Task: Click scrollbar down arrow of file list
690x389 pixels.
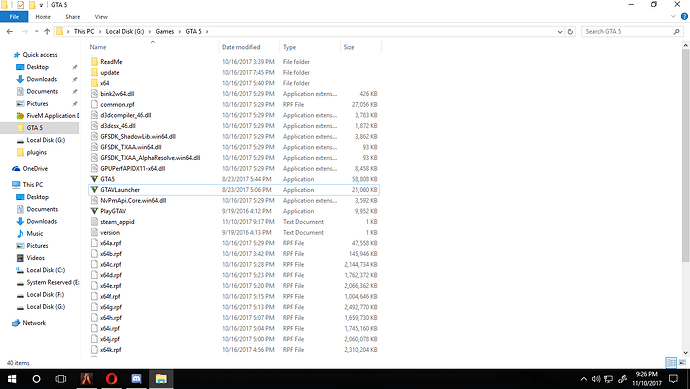Action: click(686, 352)
